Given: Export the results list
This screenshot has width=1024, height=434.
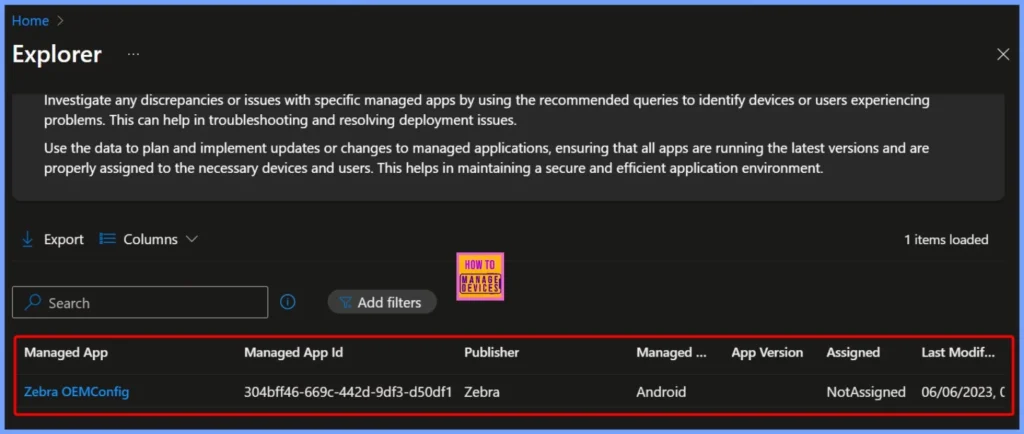Looking at the screenshot, I should pyautogui.click(x=53, y=240).
